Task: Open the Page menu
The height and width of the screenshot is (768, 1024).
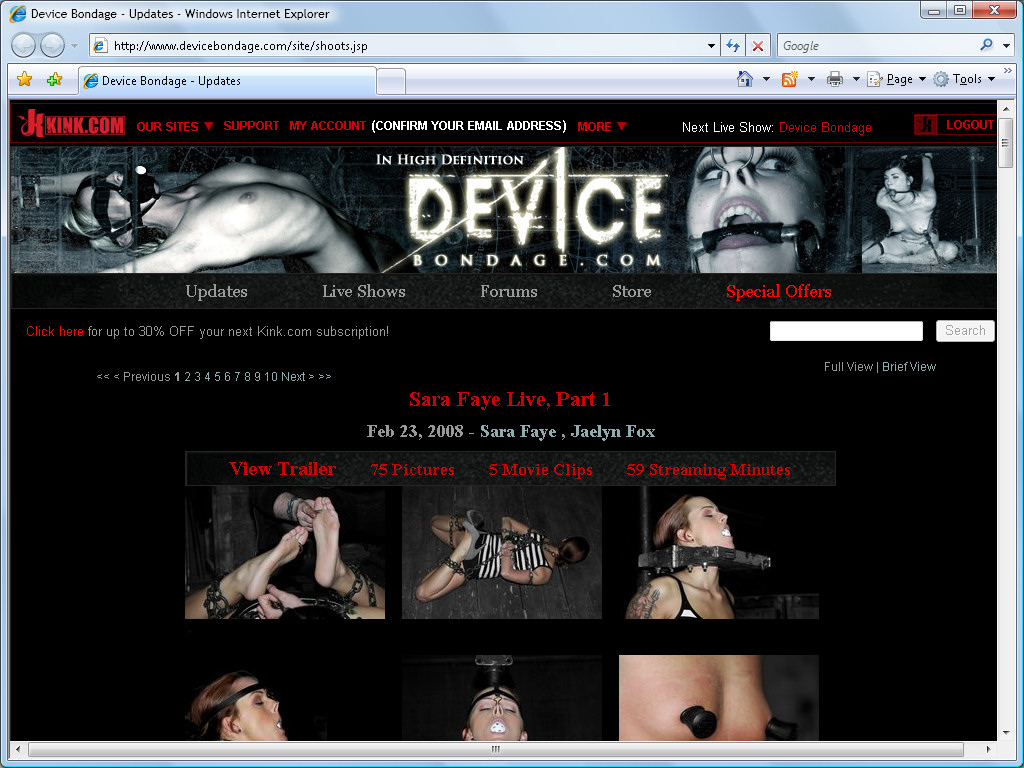Action: point(896,79)
